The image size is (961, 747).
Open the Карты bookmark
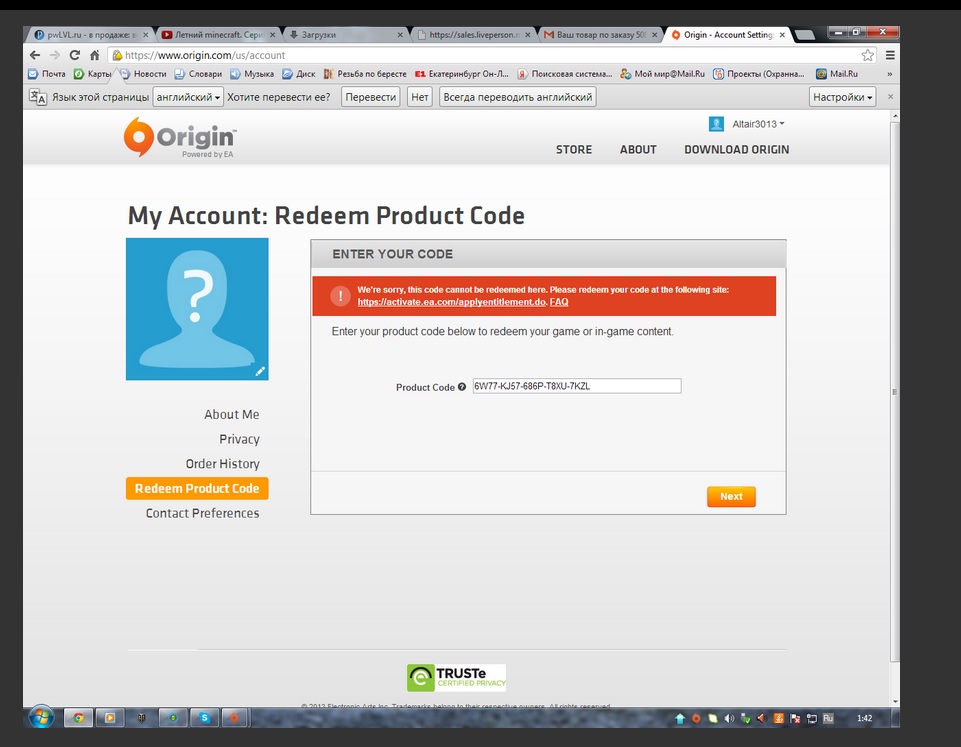point(93,74)
